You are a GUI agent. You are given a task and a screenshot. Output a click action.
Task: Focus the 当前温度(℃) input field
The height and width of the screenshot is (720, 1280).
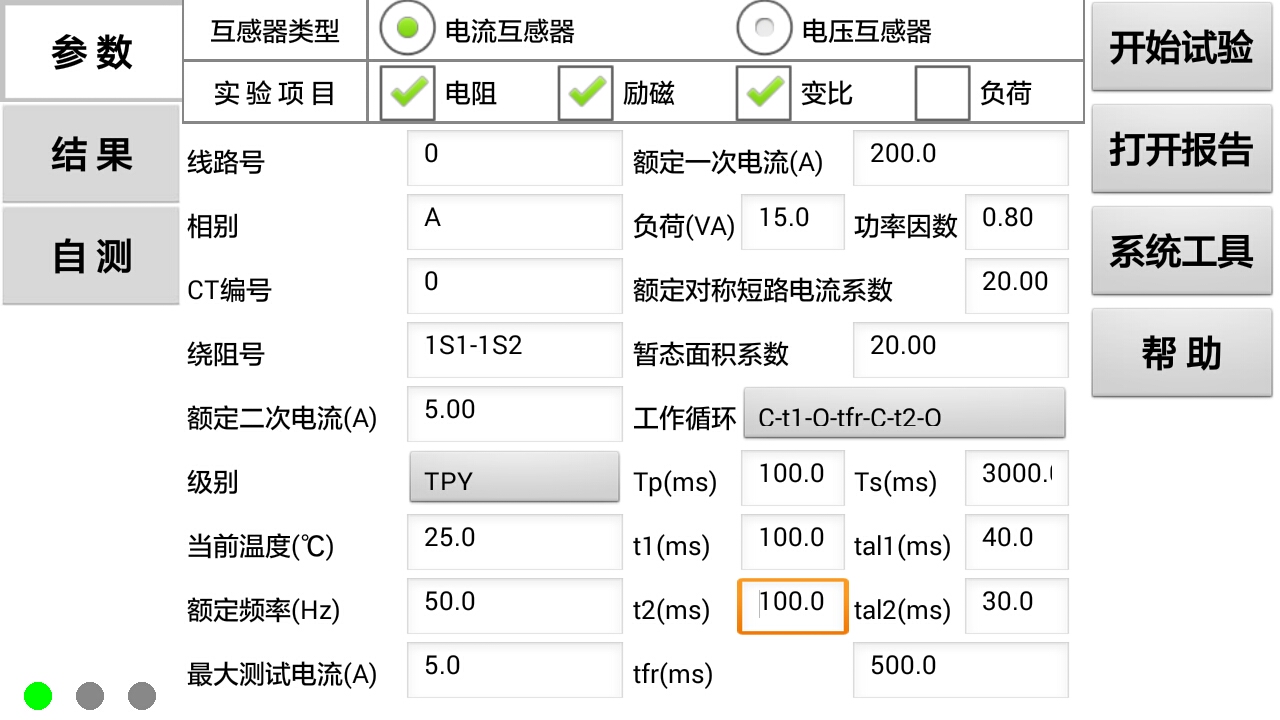514,542
